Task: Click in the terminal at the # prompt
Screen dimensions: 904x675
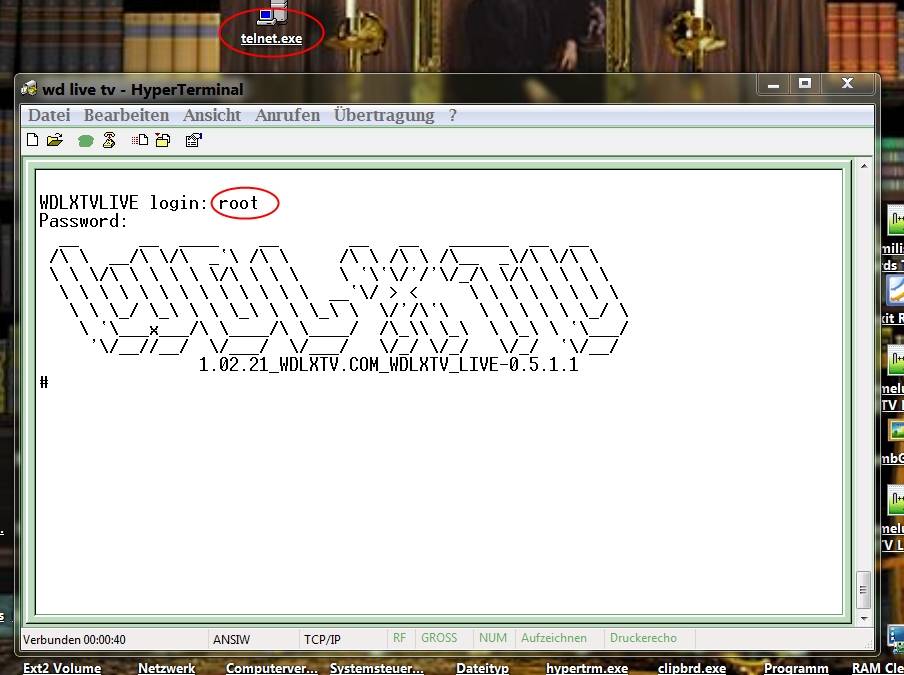Action: click(44, 382)
